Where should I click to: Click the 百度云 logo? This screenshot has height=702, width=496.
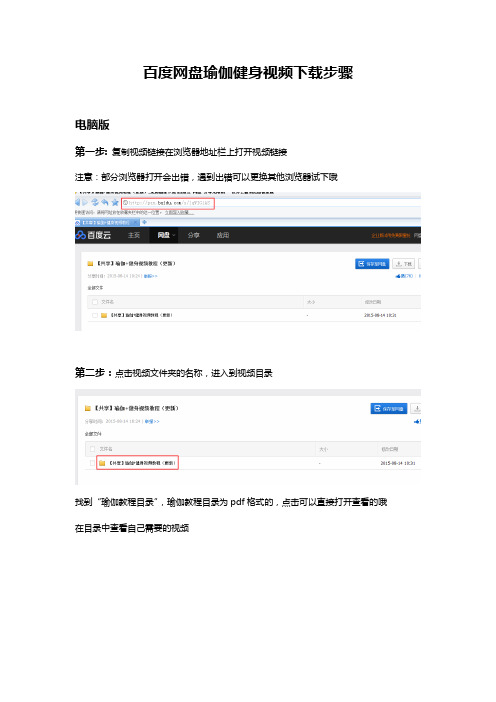pyautogui.click(x=93, y=235)
